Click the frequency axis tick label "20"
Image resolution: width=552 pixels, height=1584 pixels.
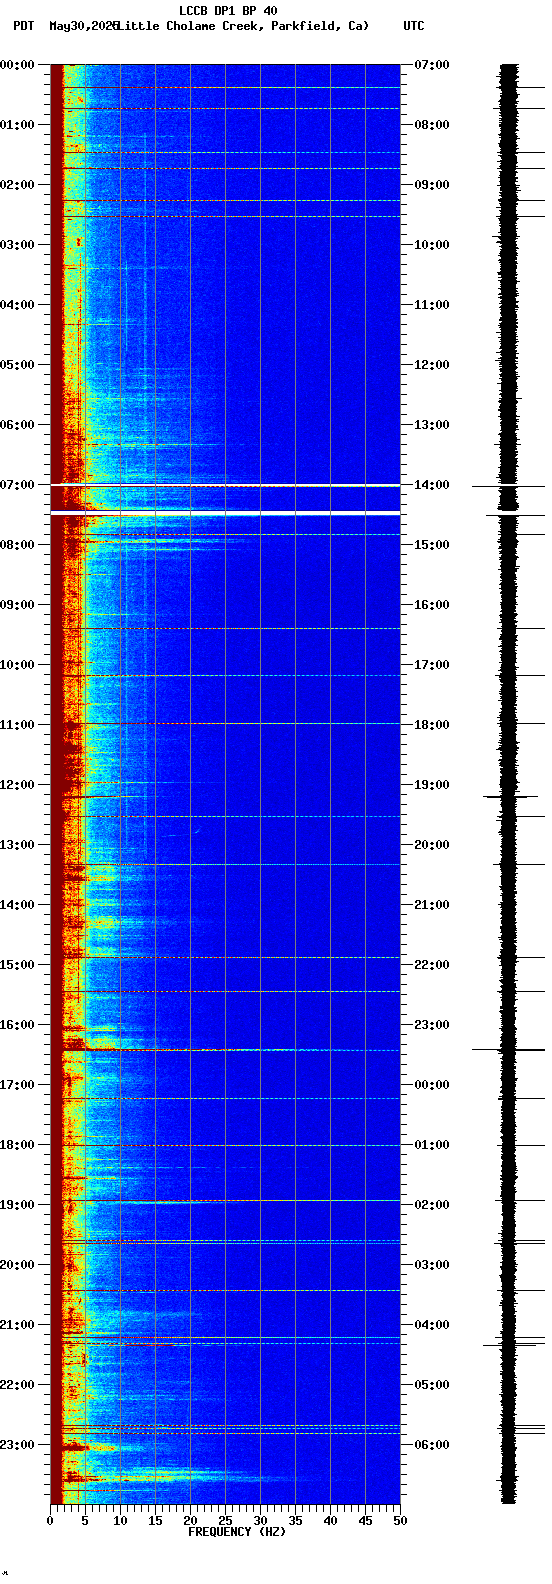coord(190,1521)
